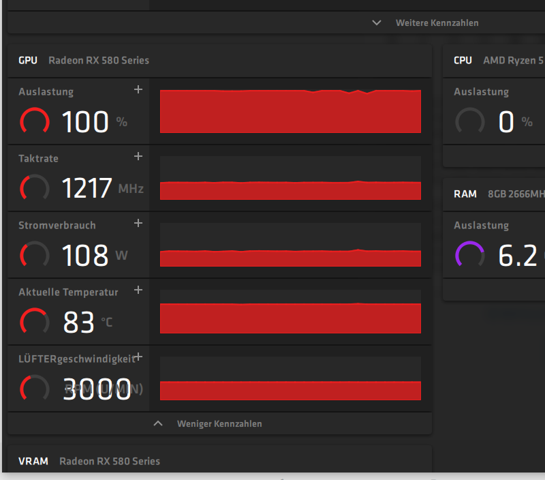545x480 pixels.
Task: Click the 'AMD Ryzen 5' CPU name
Action: coord(513,60)
